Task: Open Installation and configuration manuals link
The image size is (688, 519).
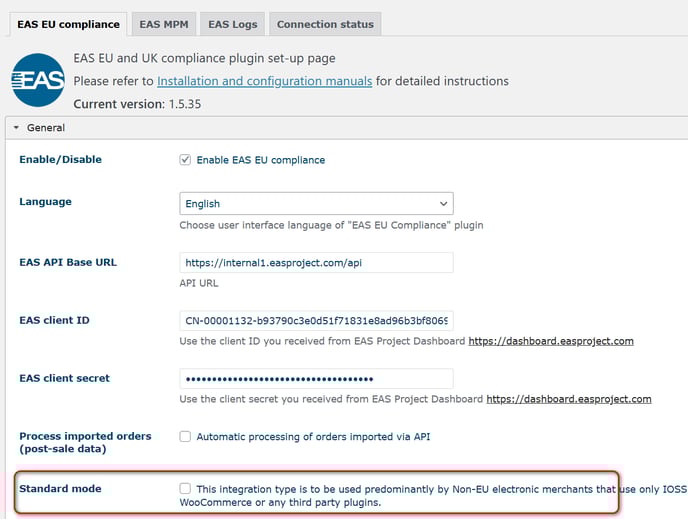Action: [265, 81]
